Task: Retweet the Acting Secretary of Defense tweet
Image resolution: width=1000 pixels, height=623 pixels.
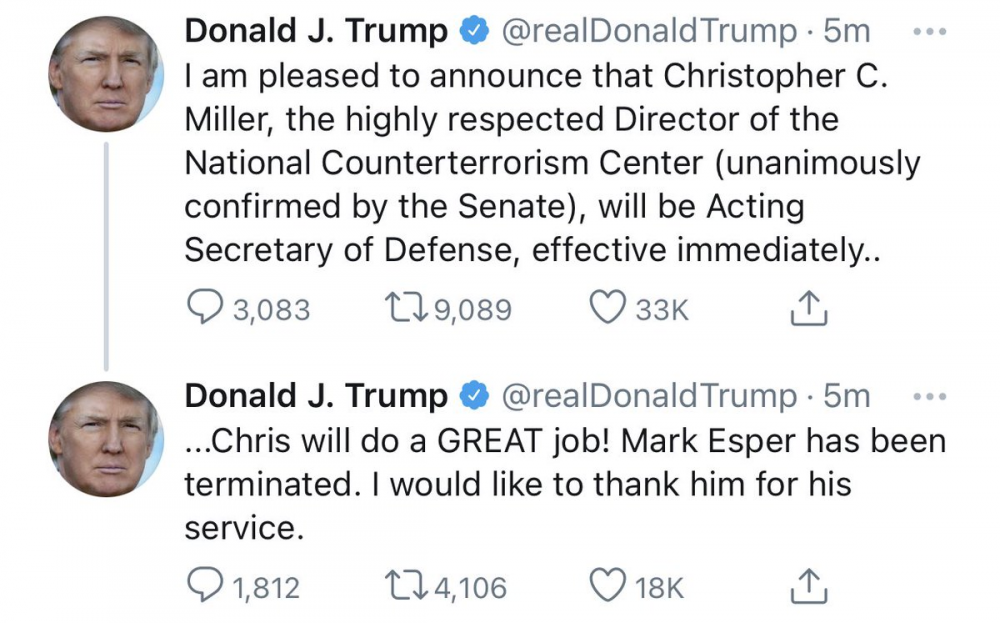Action: pos(405,310)
